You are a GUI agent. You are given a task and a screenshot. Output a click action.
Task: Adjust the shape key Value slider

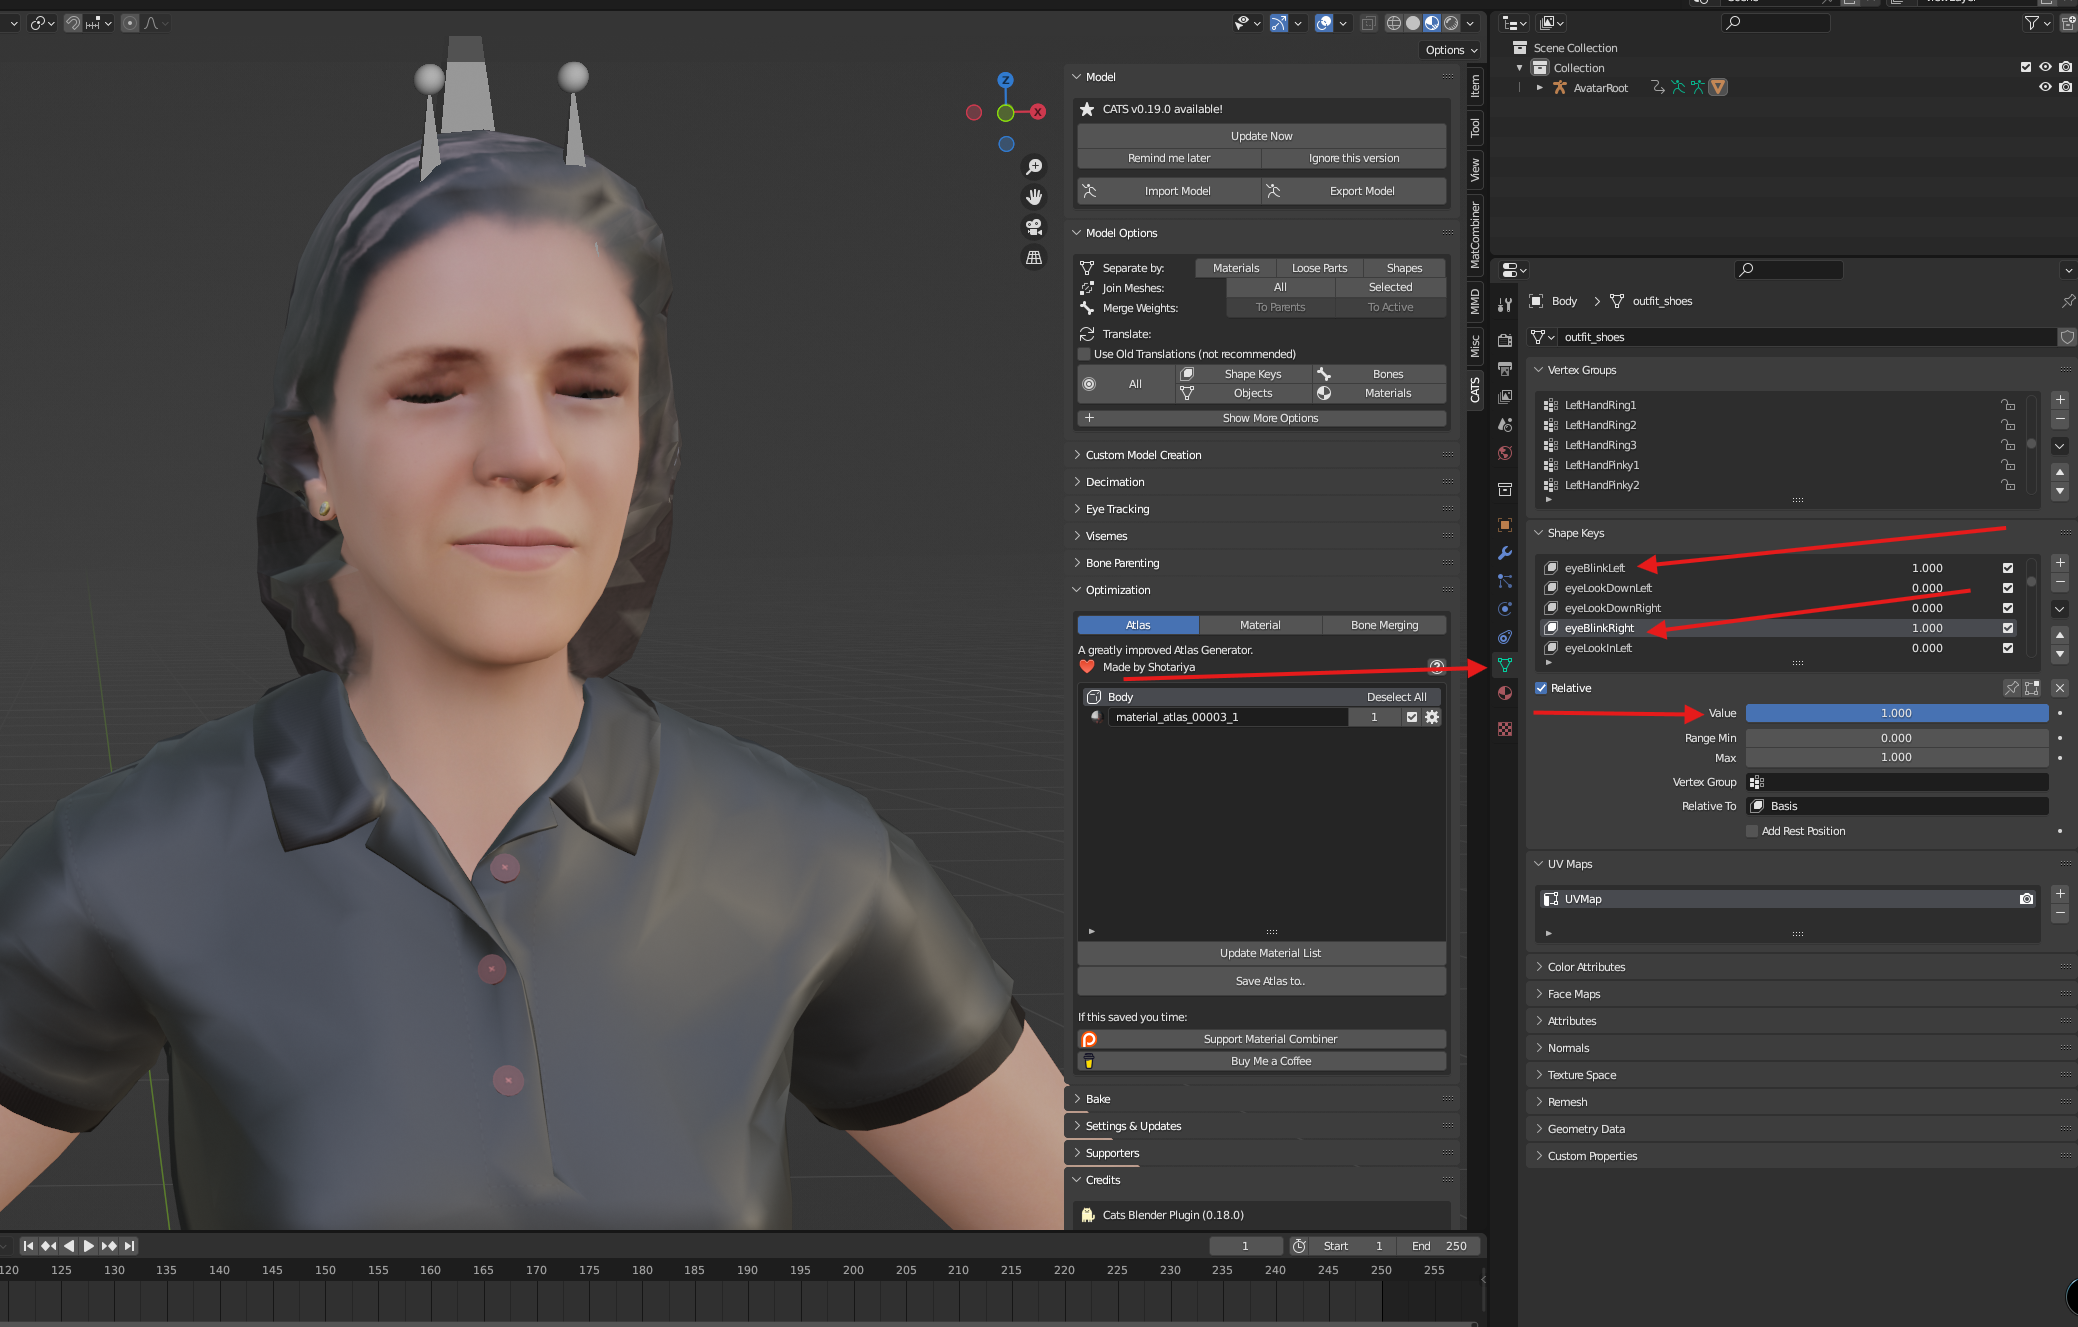1896,713
